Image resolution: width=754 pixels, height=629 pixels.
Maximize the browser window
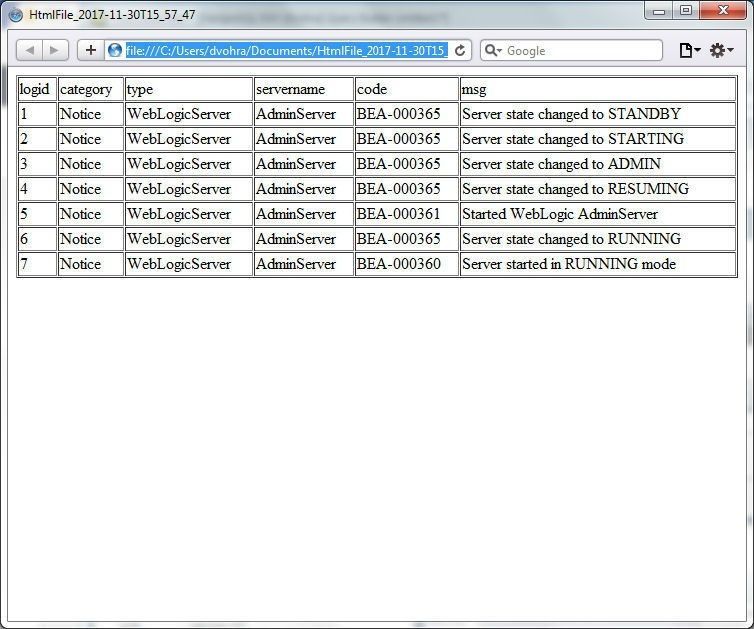686,11
